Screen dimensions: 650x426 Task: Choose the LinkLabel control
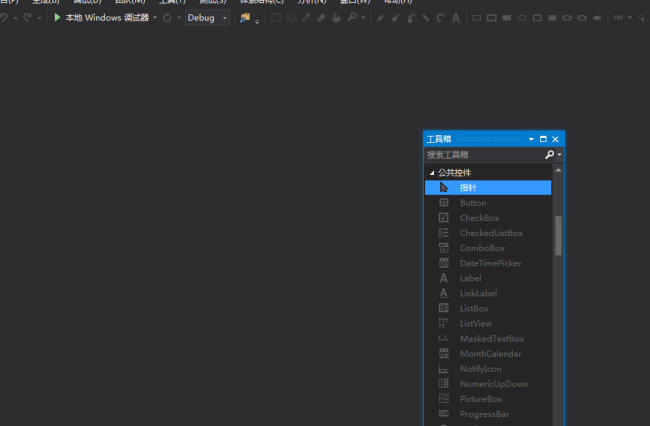[478, 293]
